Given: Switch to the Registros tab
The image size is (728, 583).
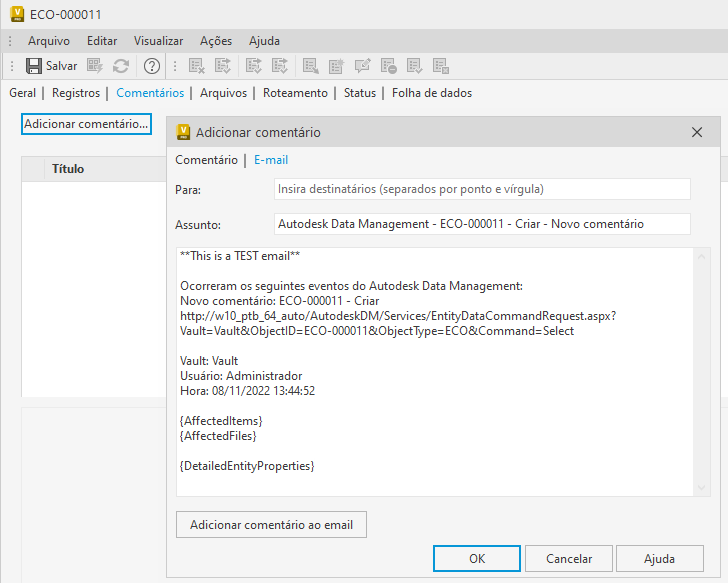Looking at the screenshot, I should pos(76,93).
